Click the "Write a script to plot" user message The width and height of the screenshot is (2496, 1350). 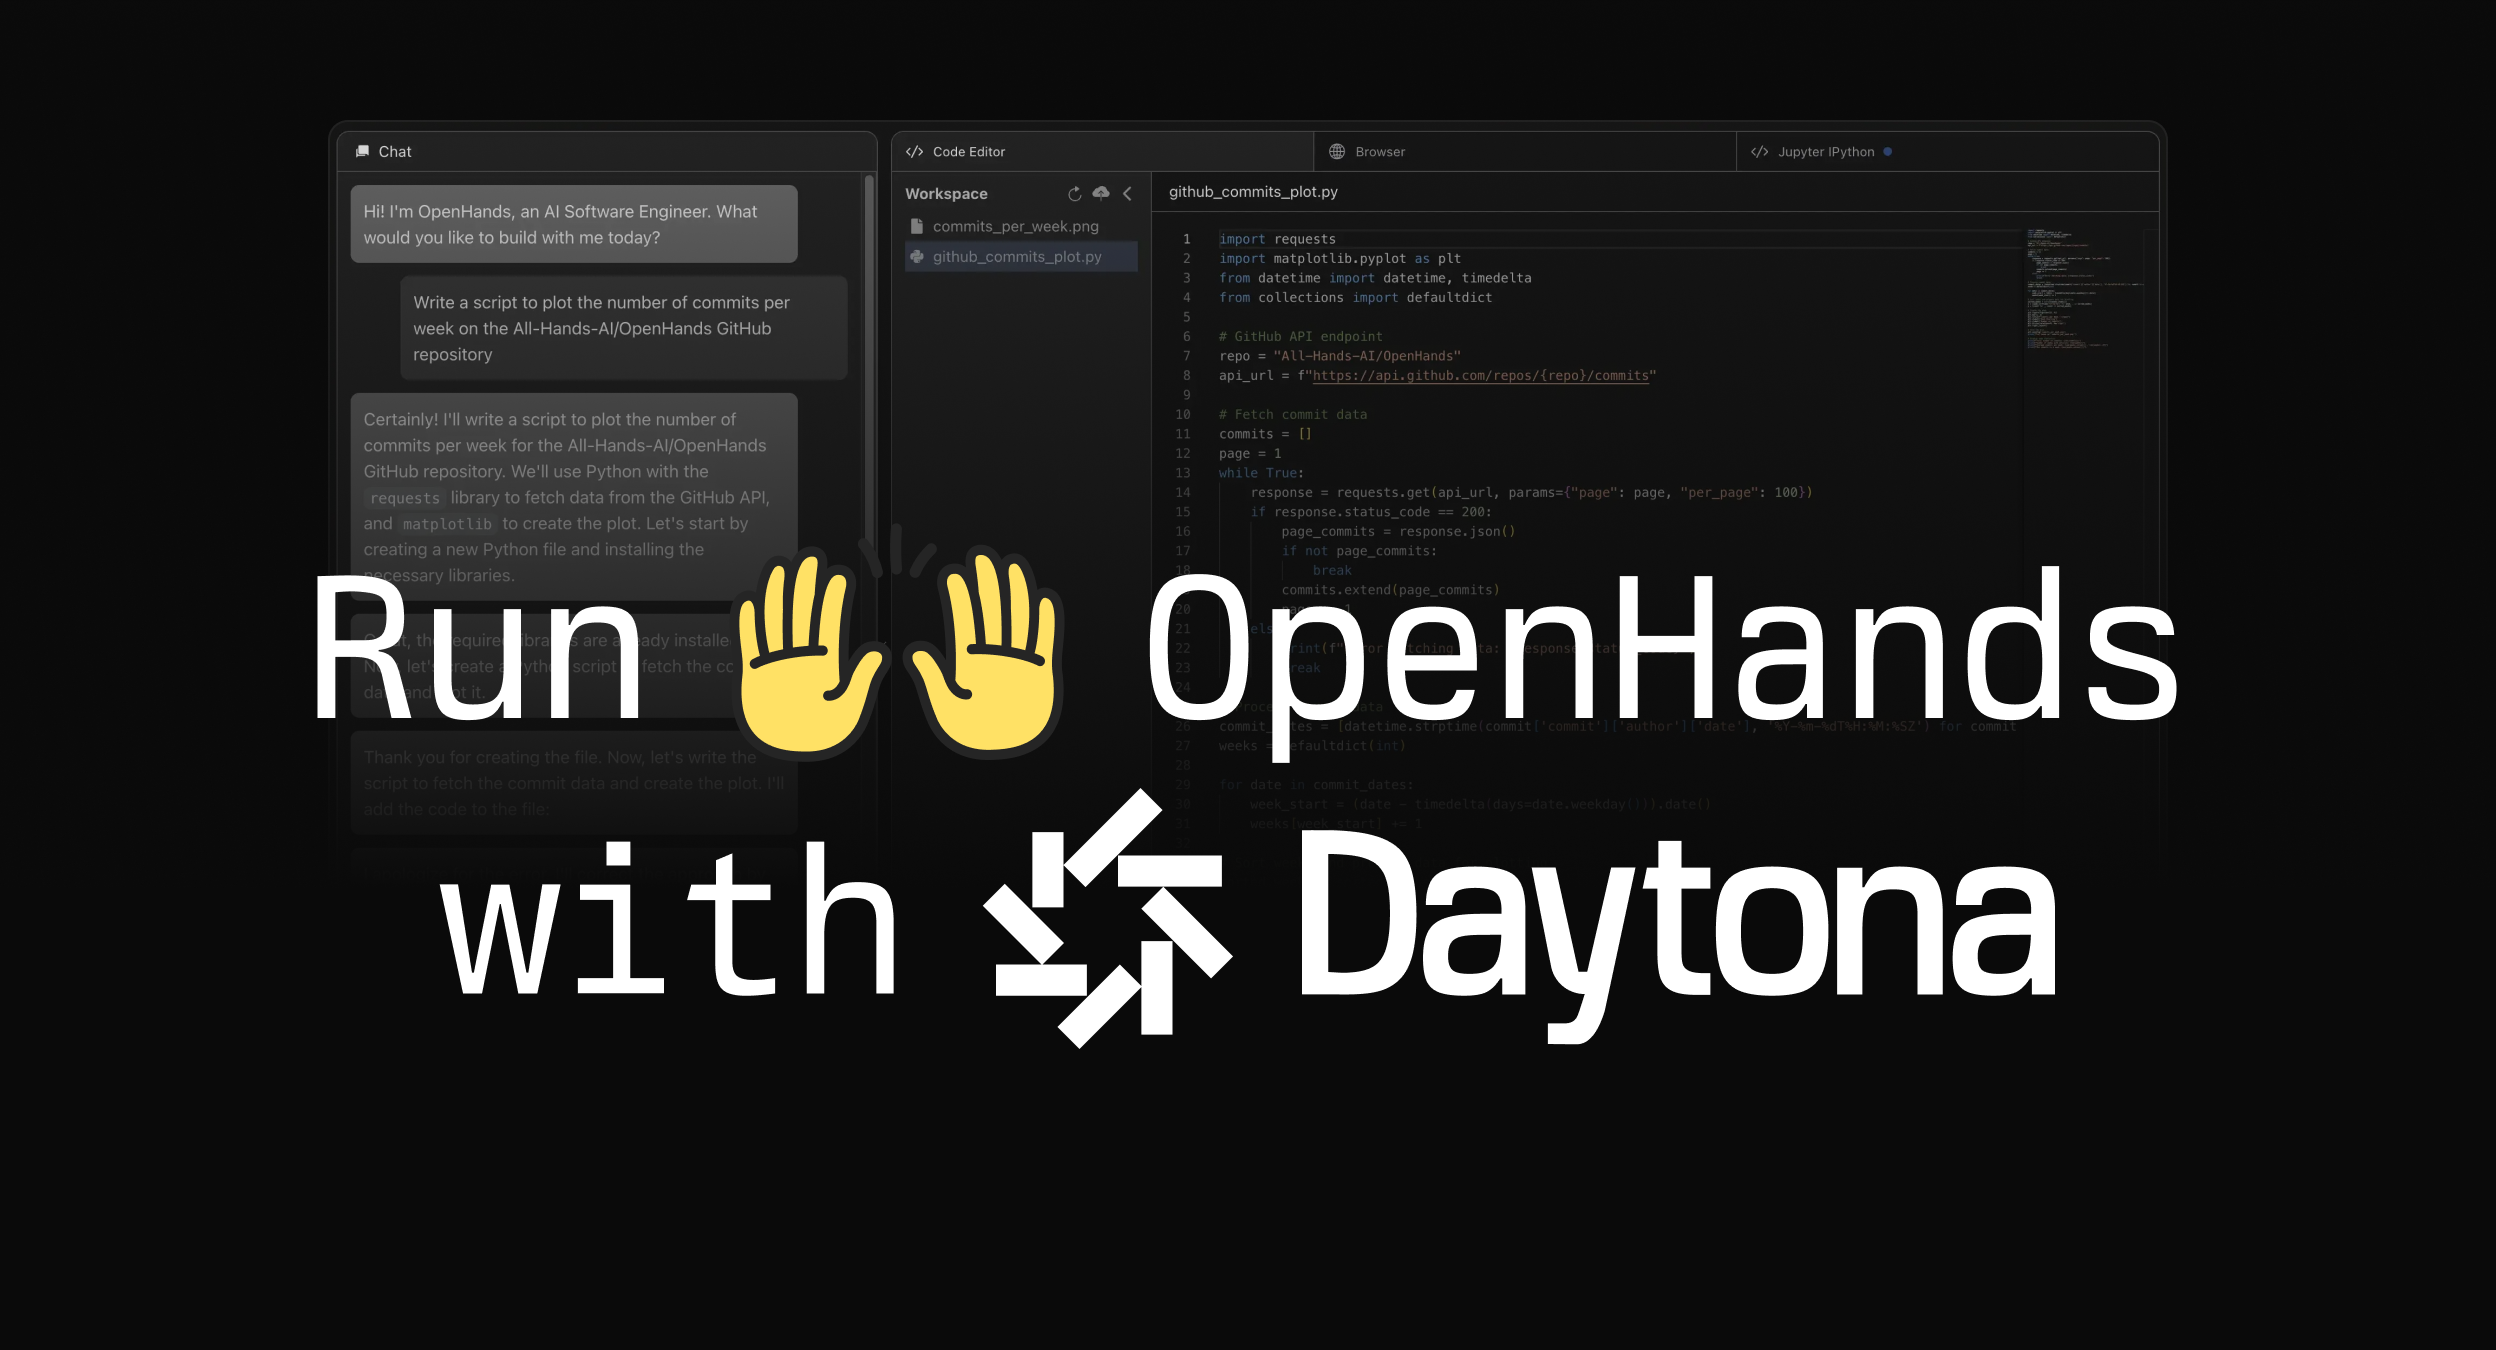coord(624,328)
